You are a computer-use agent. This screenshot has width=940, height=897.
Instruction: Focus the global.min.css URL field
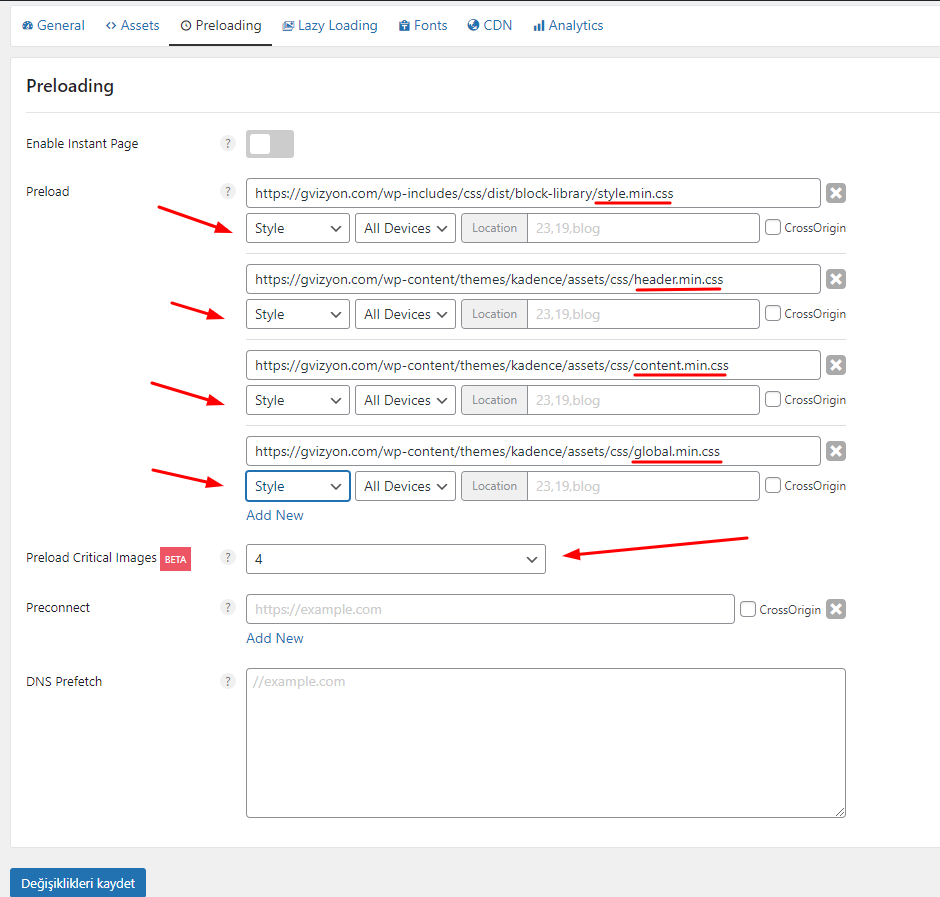coord(533,451)
